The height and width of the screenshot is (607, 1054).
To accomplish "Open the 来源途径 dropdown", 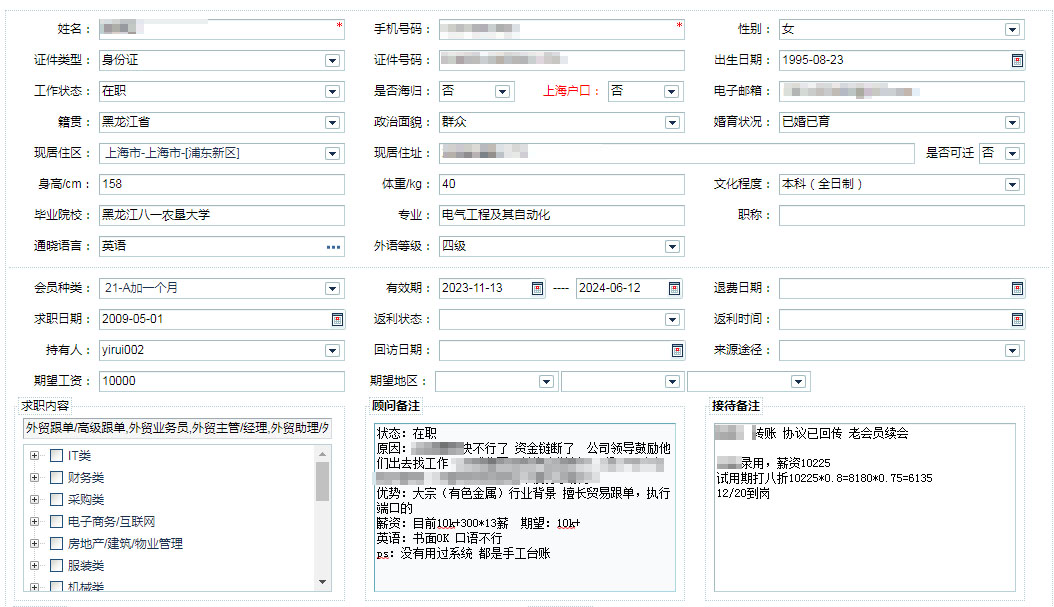I will pos(1012,350).
